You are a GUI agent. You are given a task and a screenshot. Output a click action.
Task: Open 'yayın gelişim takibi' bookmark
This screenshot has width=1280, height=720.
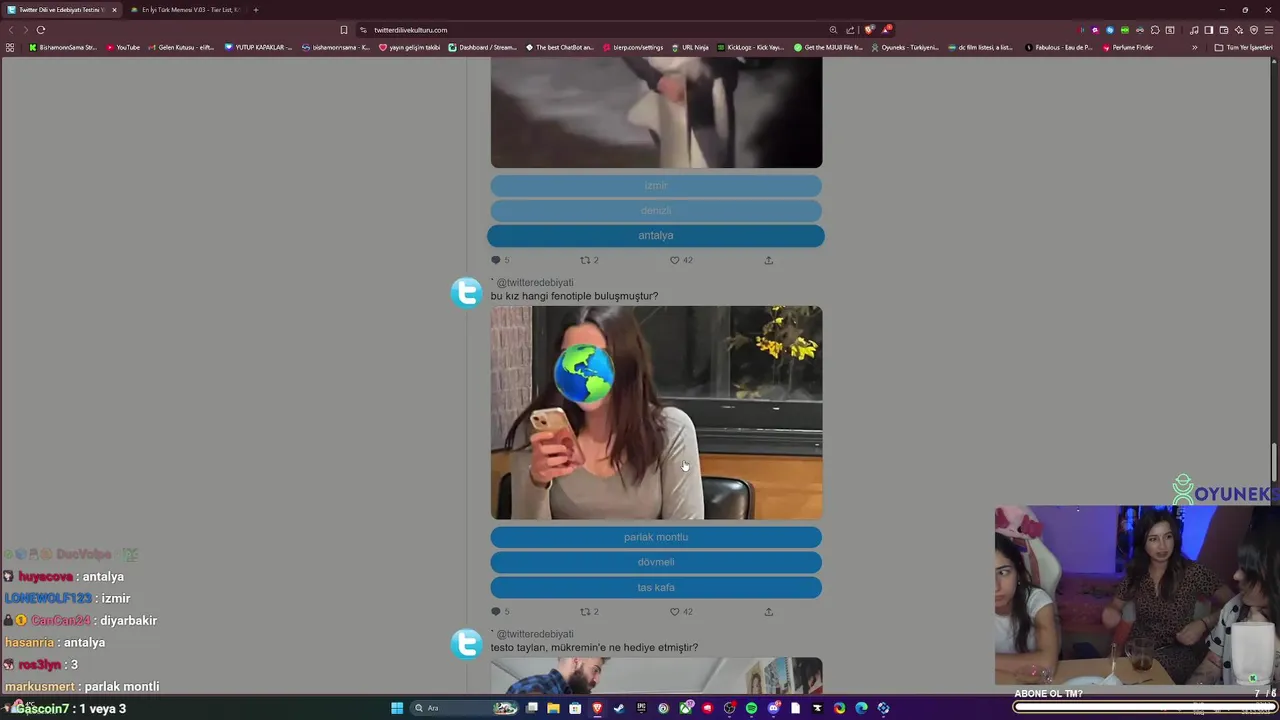(409, 47)
